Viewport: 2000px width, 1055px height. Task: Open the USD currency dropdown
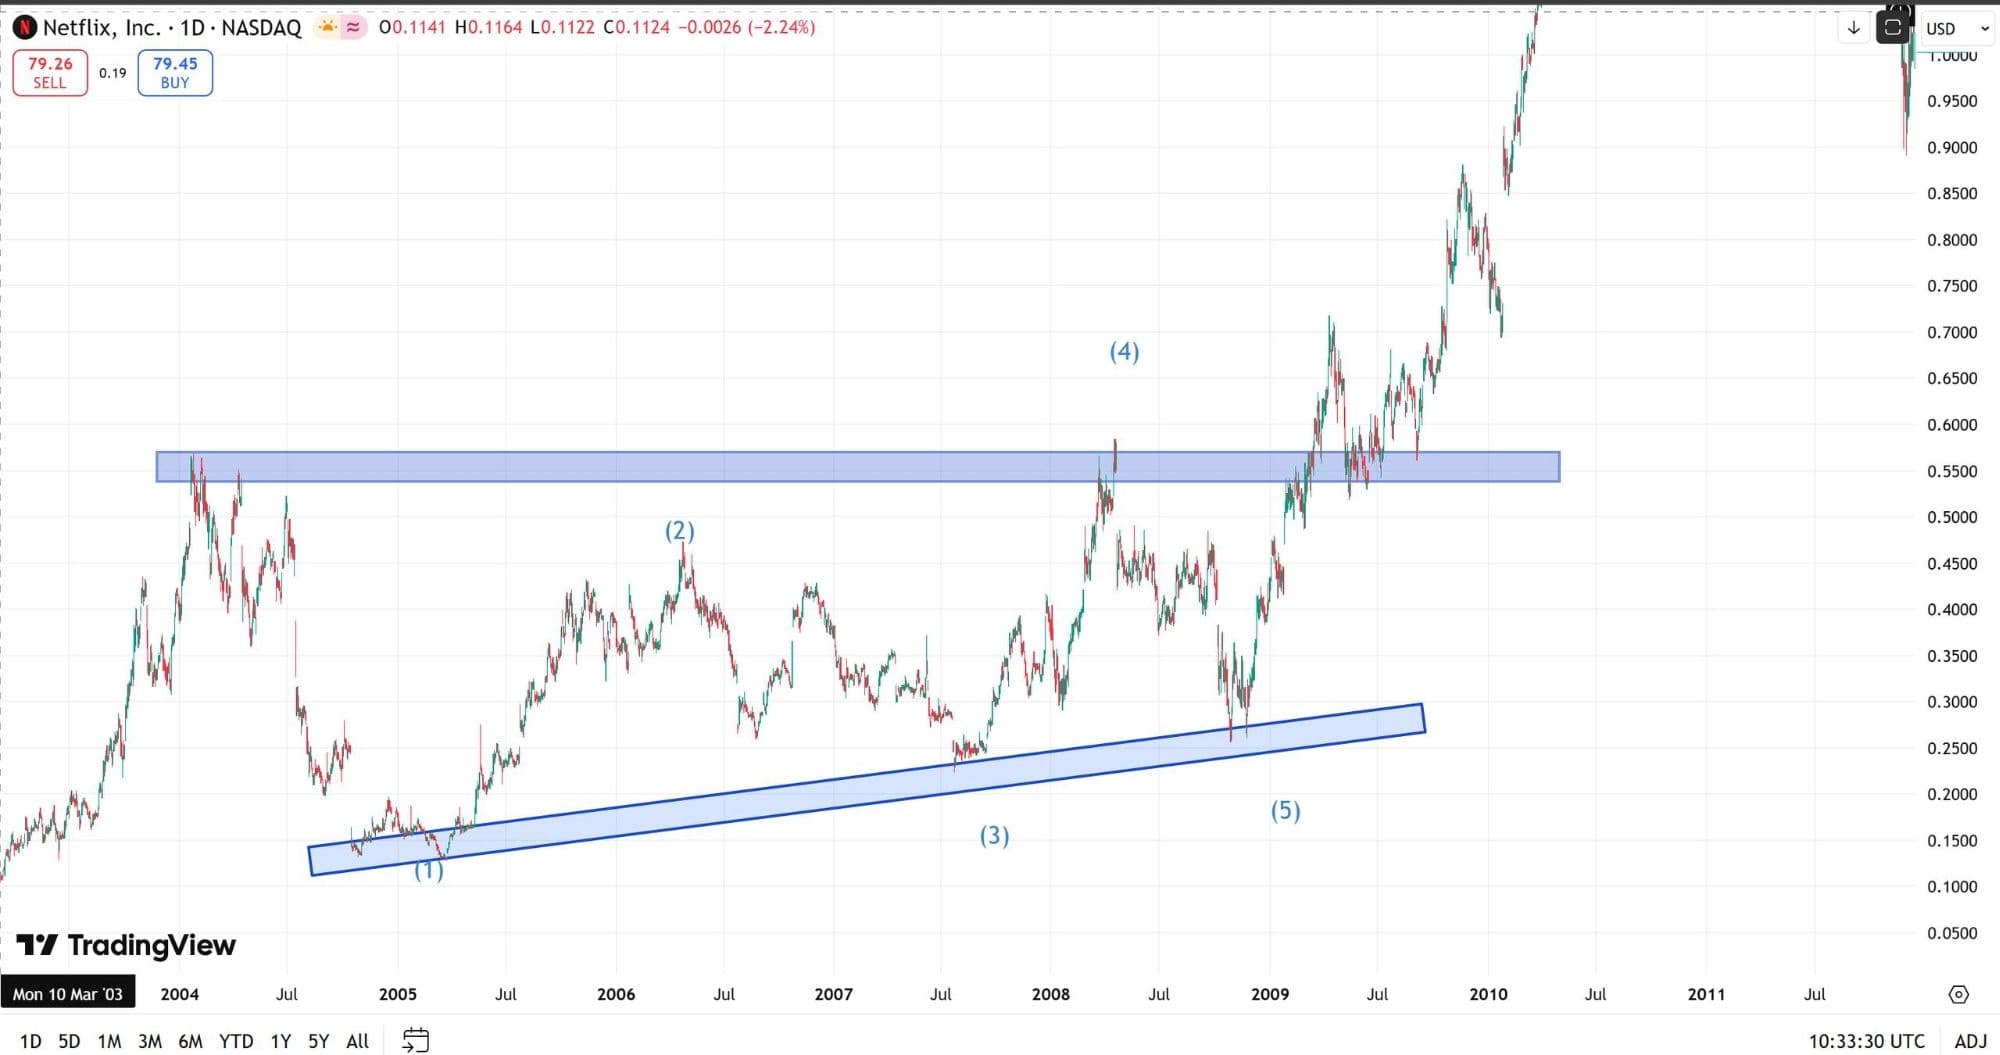click(1957, 28)
